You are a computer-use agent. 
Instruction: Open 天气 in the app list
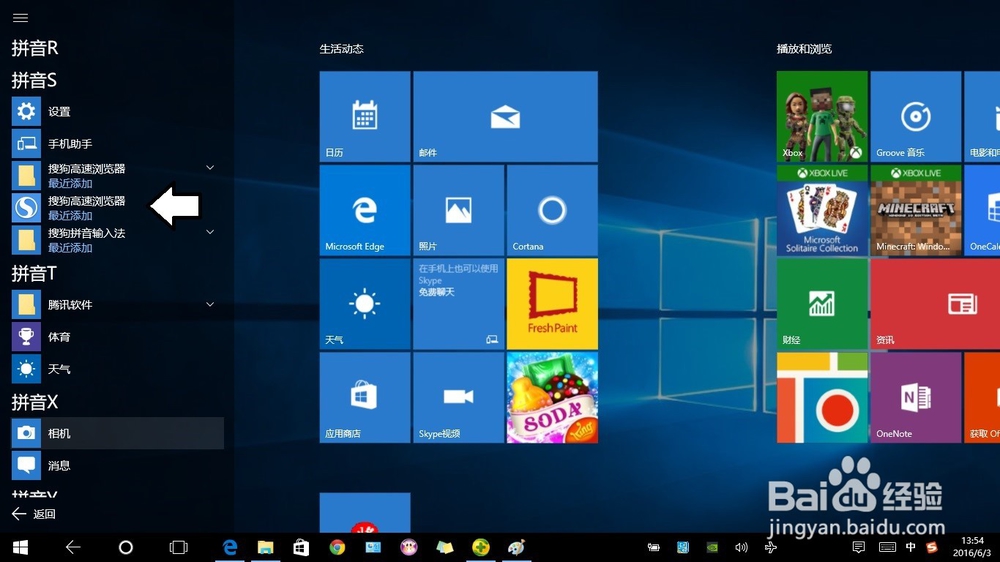tap(117, 369)
